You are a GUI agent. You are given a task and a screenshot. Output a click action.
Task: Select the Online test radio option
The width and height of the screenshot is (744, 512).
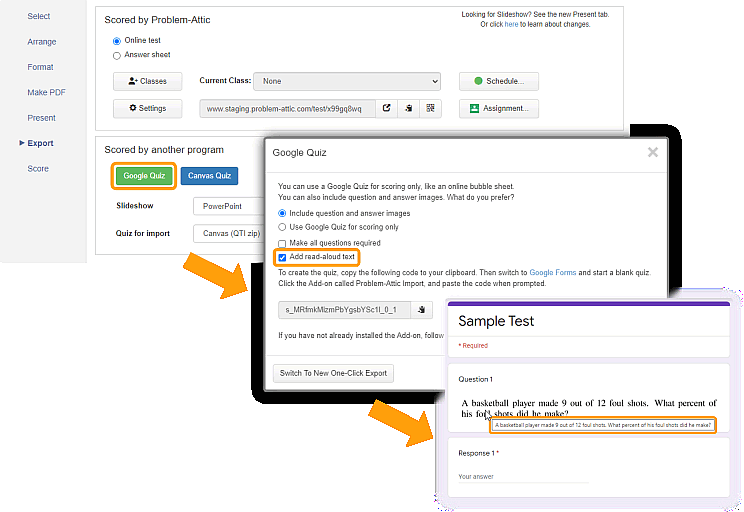pyautogui.click(x=117, y=41)
